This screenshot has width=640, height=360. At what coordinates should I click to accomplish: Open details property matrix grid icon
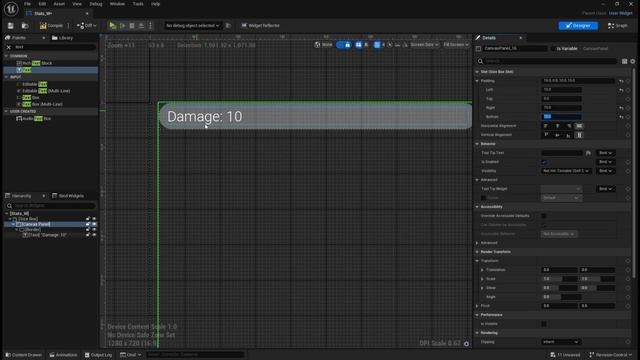click(624, 61)
